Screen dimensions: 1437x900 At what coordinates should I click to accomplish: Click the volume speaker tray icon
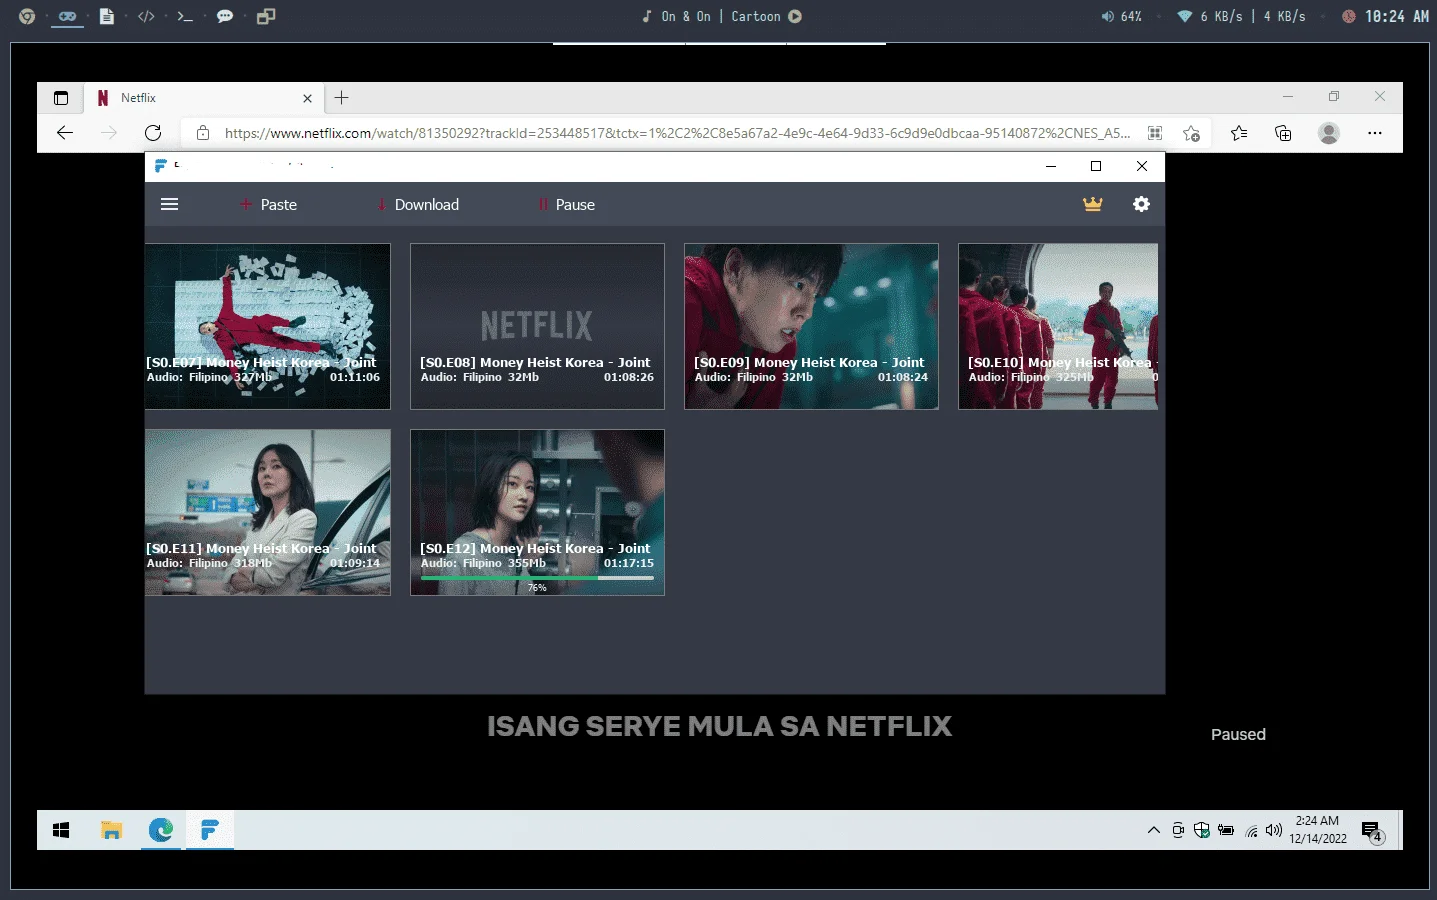[x=1274, y=830]
